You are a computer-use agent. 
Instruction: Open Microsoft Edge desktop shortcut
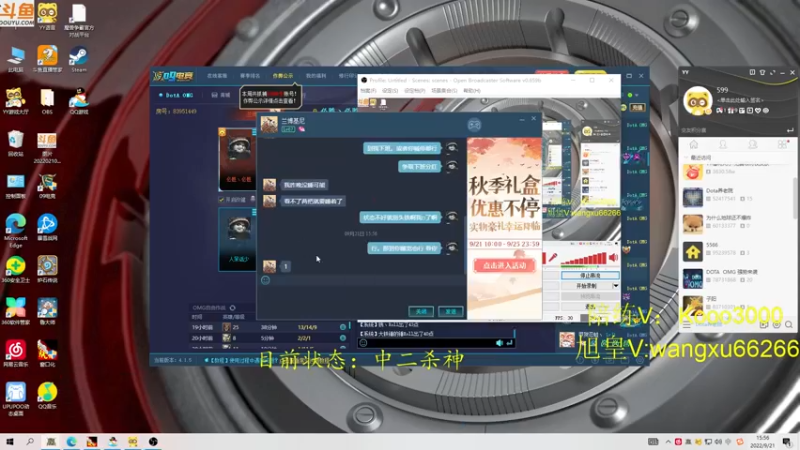(16, 231)
